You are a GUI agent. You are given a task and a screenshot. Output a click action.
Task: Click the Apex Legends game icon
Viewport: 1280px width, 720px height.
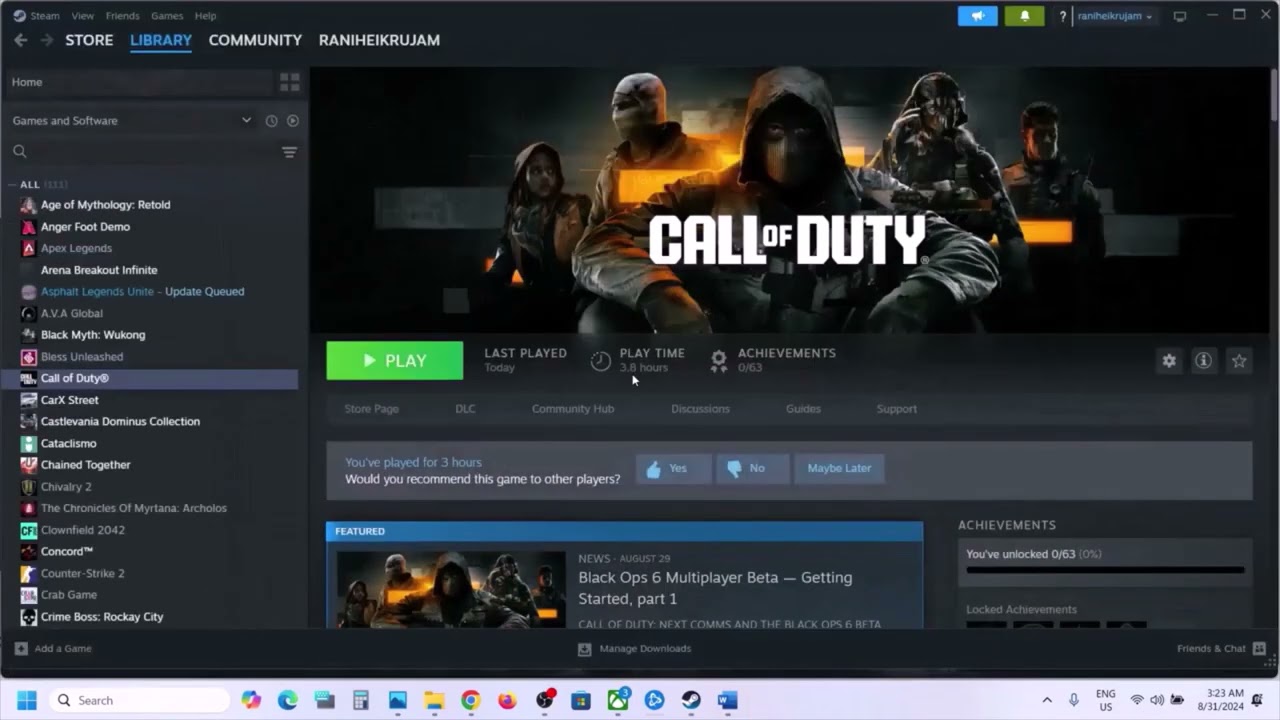click(28, 248)
